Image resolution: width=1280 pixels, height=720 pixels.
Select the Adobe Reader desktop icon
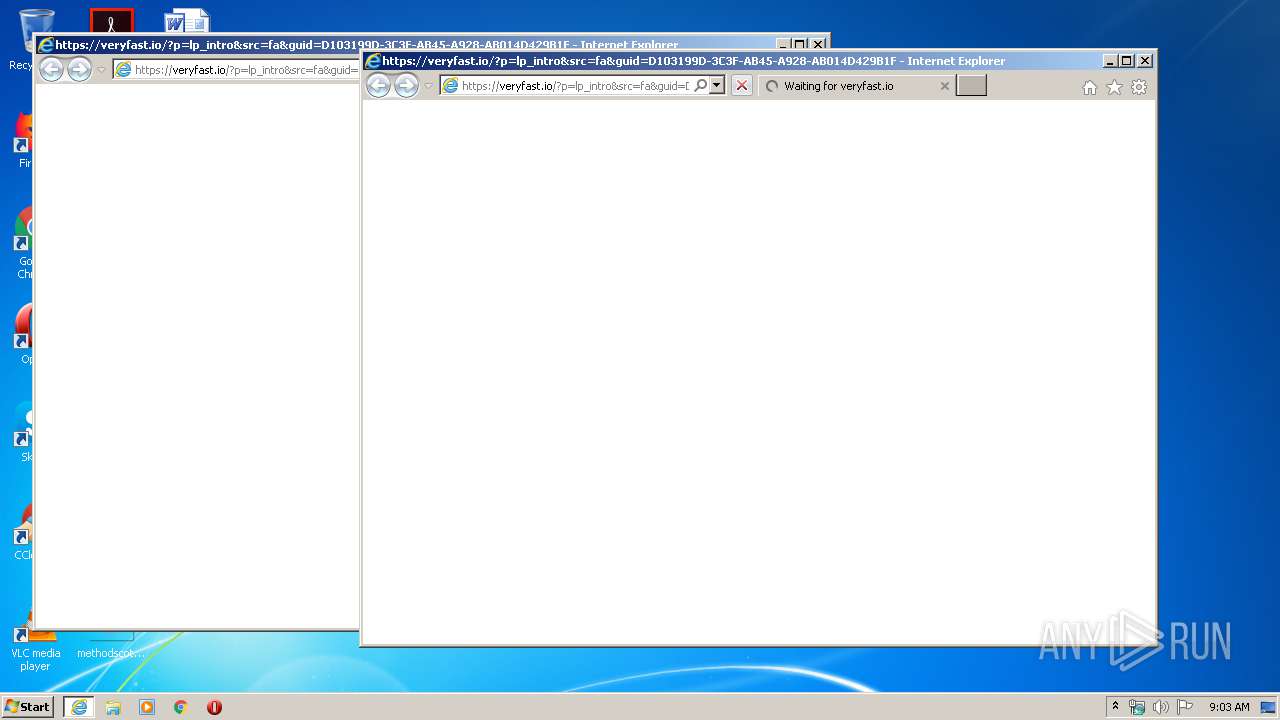(112, 21)
